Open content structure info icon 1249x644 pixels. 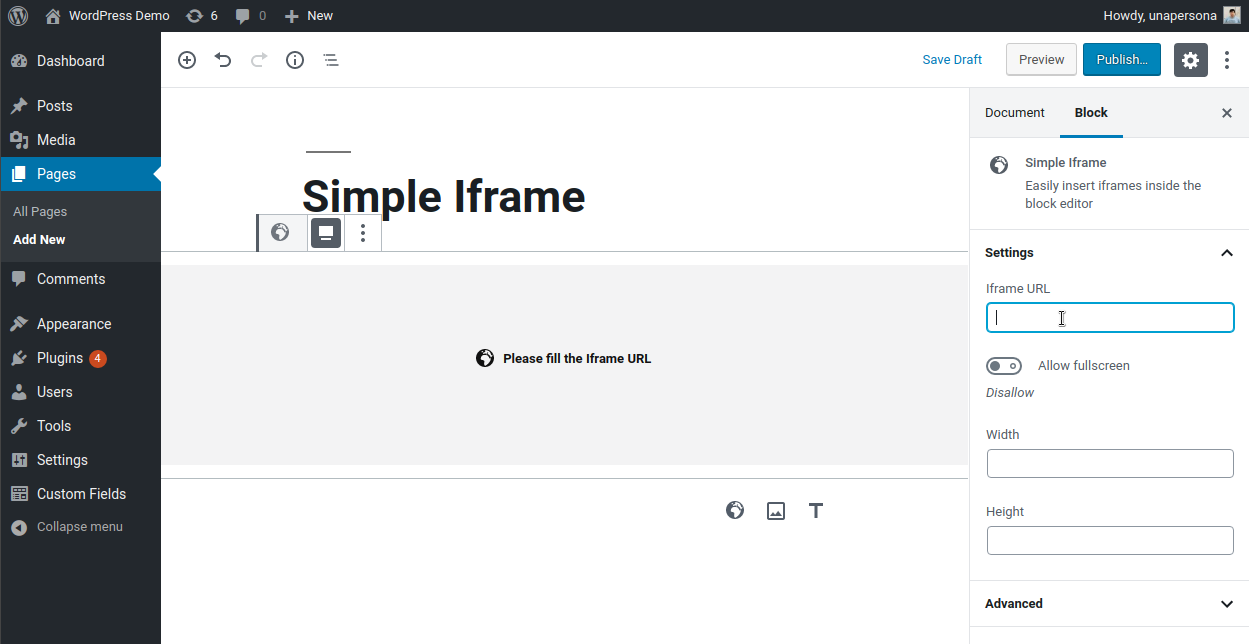coord(295,60)
